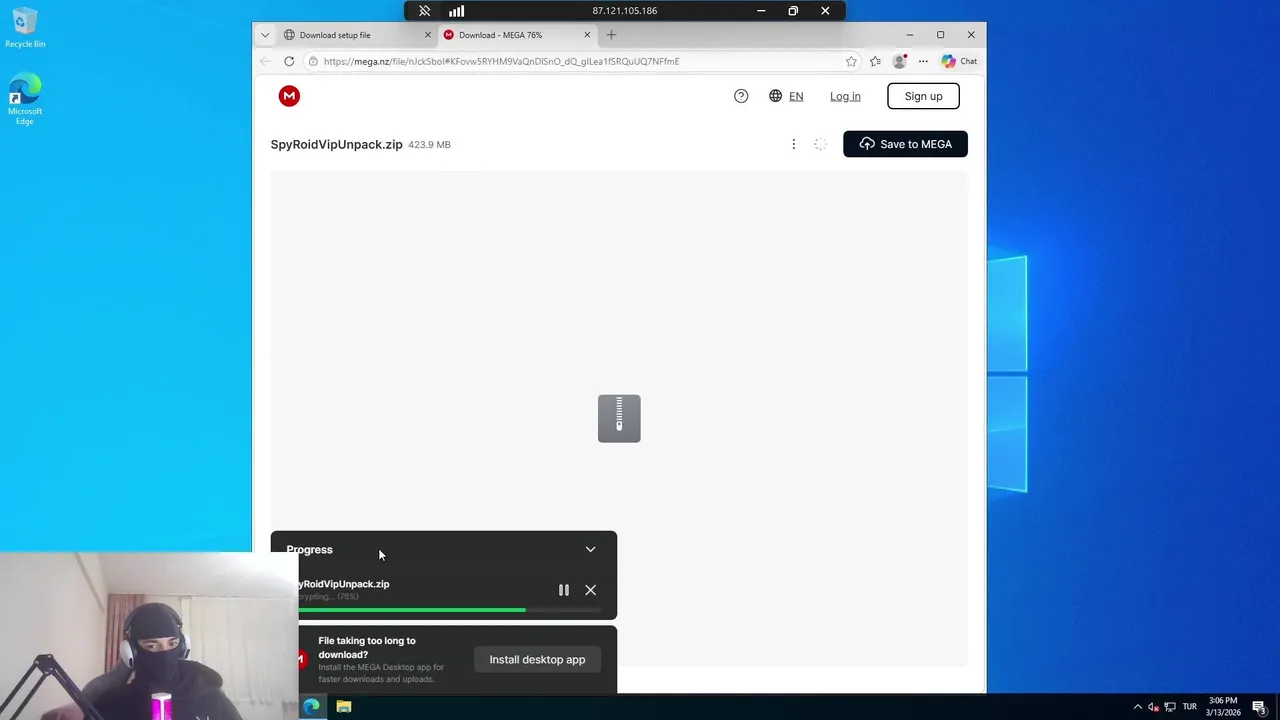
Task: Open File Explorer from the taskbar
Action: [344, 706]
